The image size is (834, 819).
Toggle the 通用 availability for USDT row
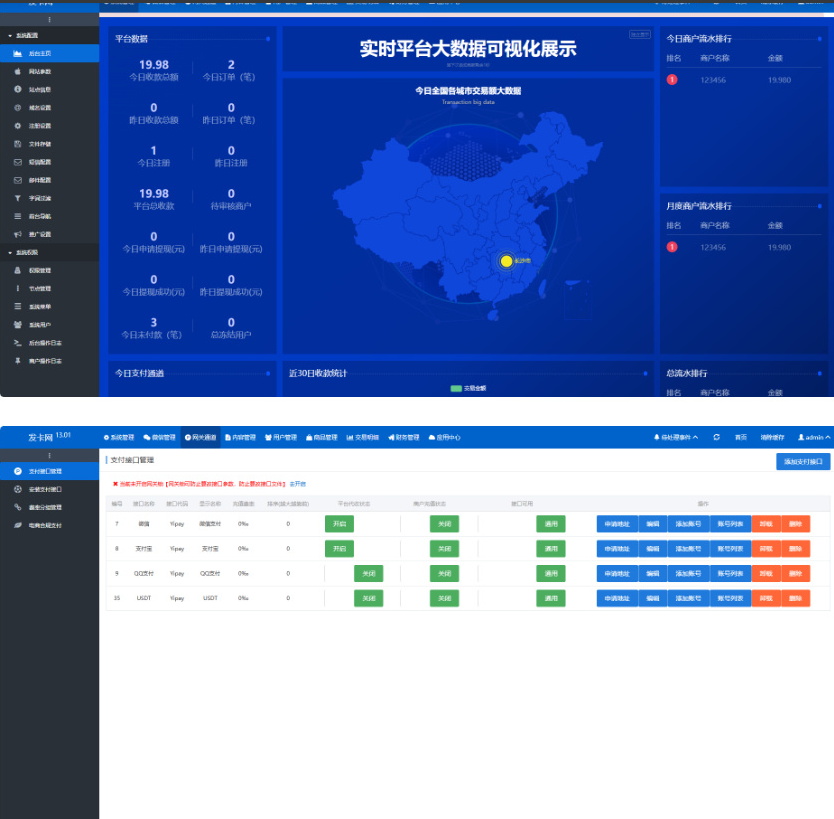[x=551, y=598]
